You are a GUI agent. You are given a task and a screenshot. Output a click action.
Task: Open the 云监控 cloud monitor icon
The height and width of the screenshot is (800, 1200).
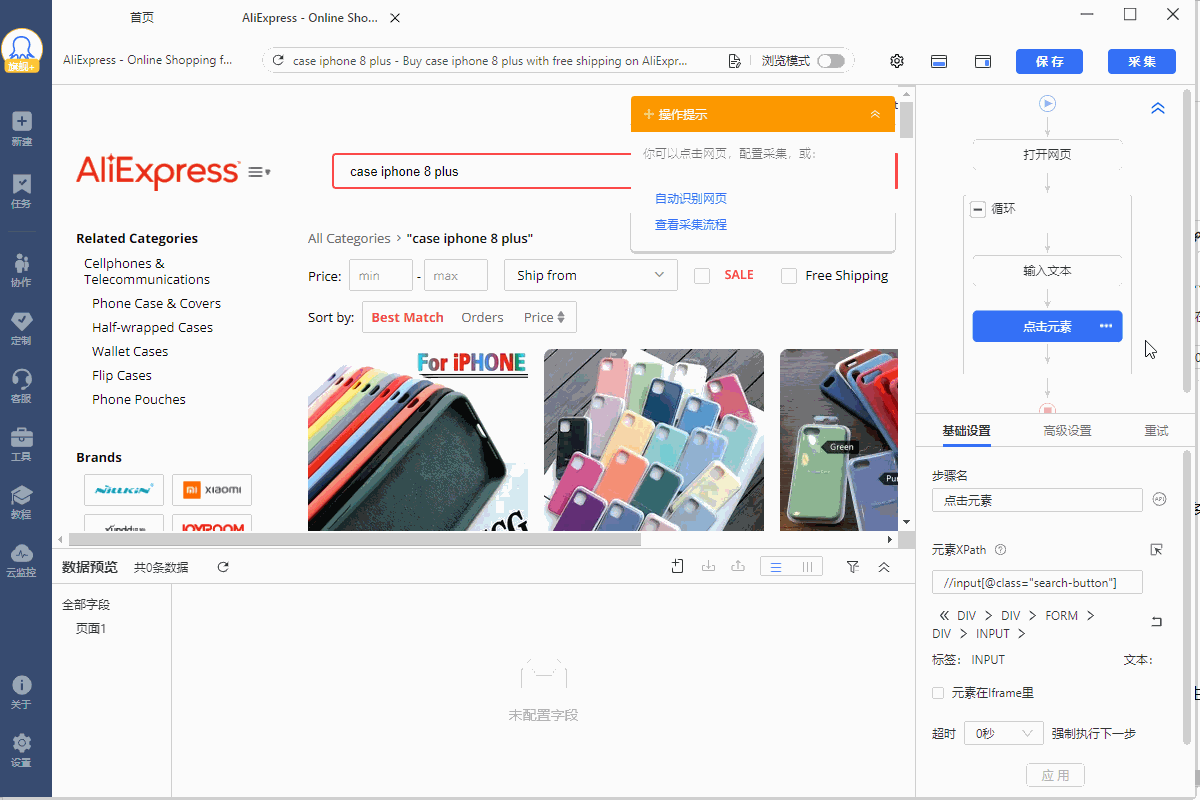pyautogui.click(x=22, y=560)
